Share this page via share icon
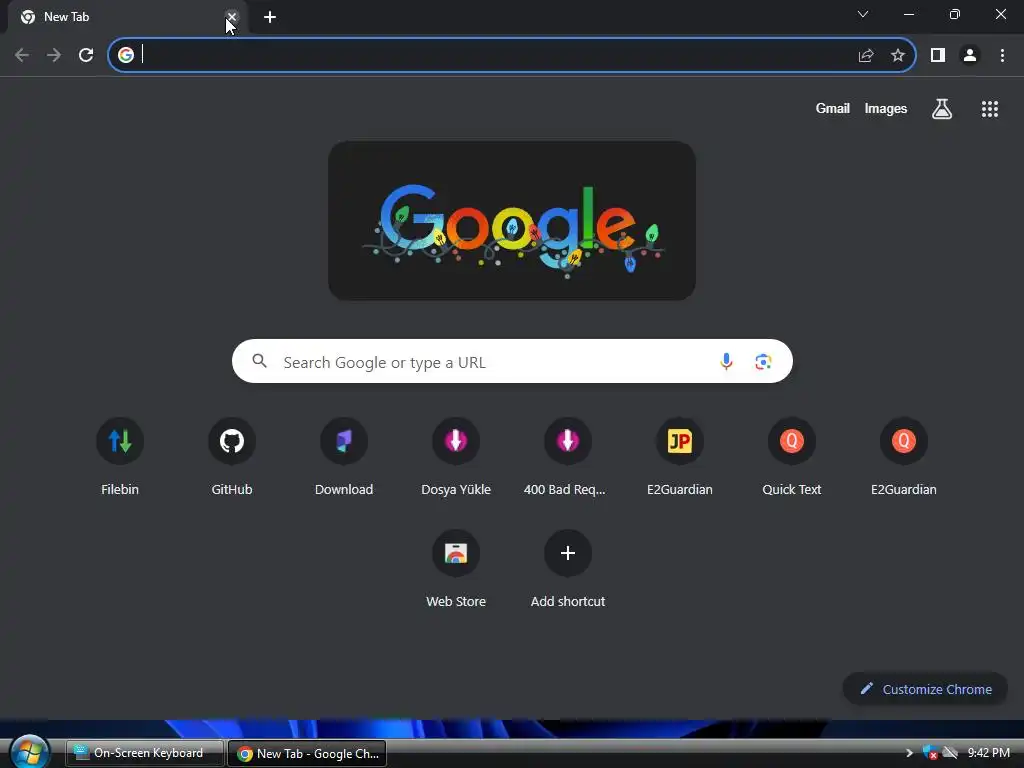The width and height of the screenshot is (1024, 768). point(866,56)
